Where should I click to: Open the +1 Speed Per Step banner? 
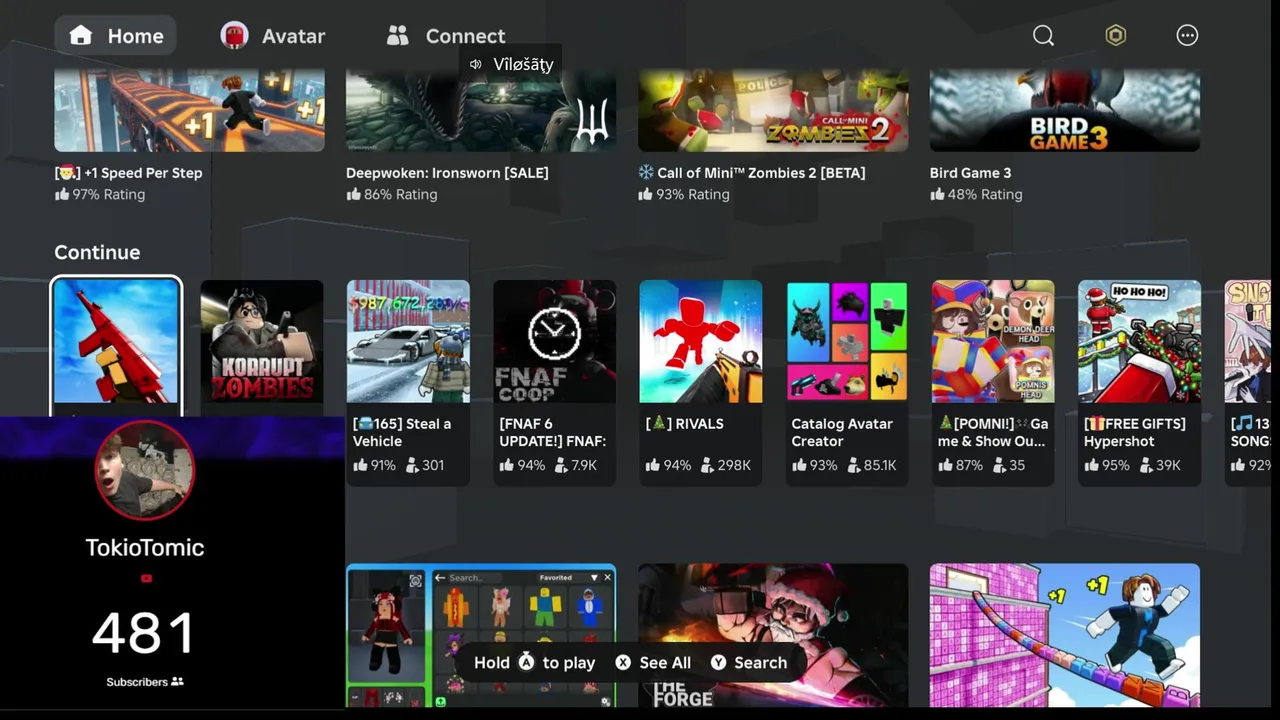click(189, 110)
